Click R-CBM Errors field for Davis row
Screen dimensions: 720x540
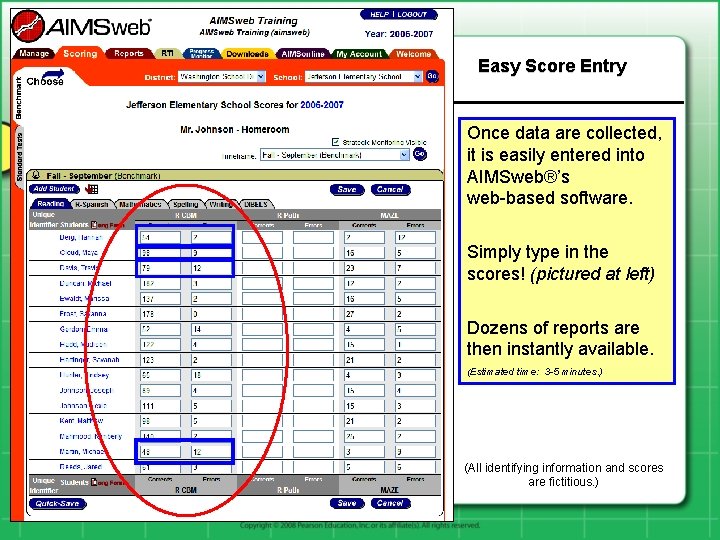[x=211, y=268]
